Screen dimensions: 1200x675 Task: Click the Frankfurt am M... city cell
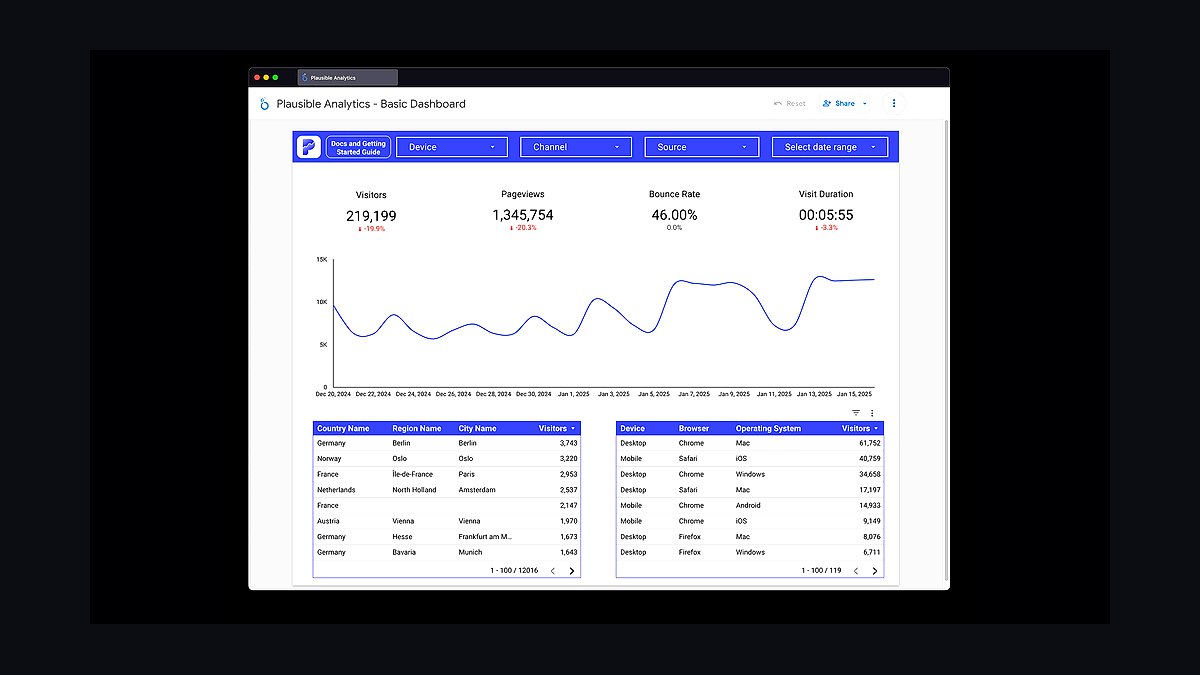pyautogui.click(x=486, y=537)
